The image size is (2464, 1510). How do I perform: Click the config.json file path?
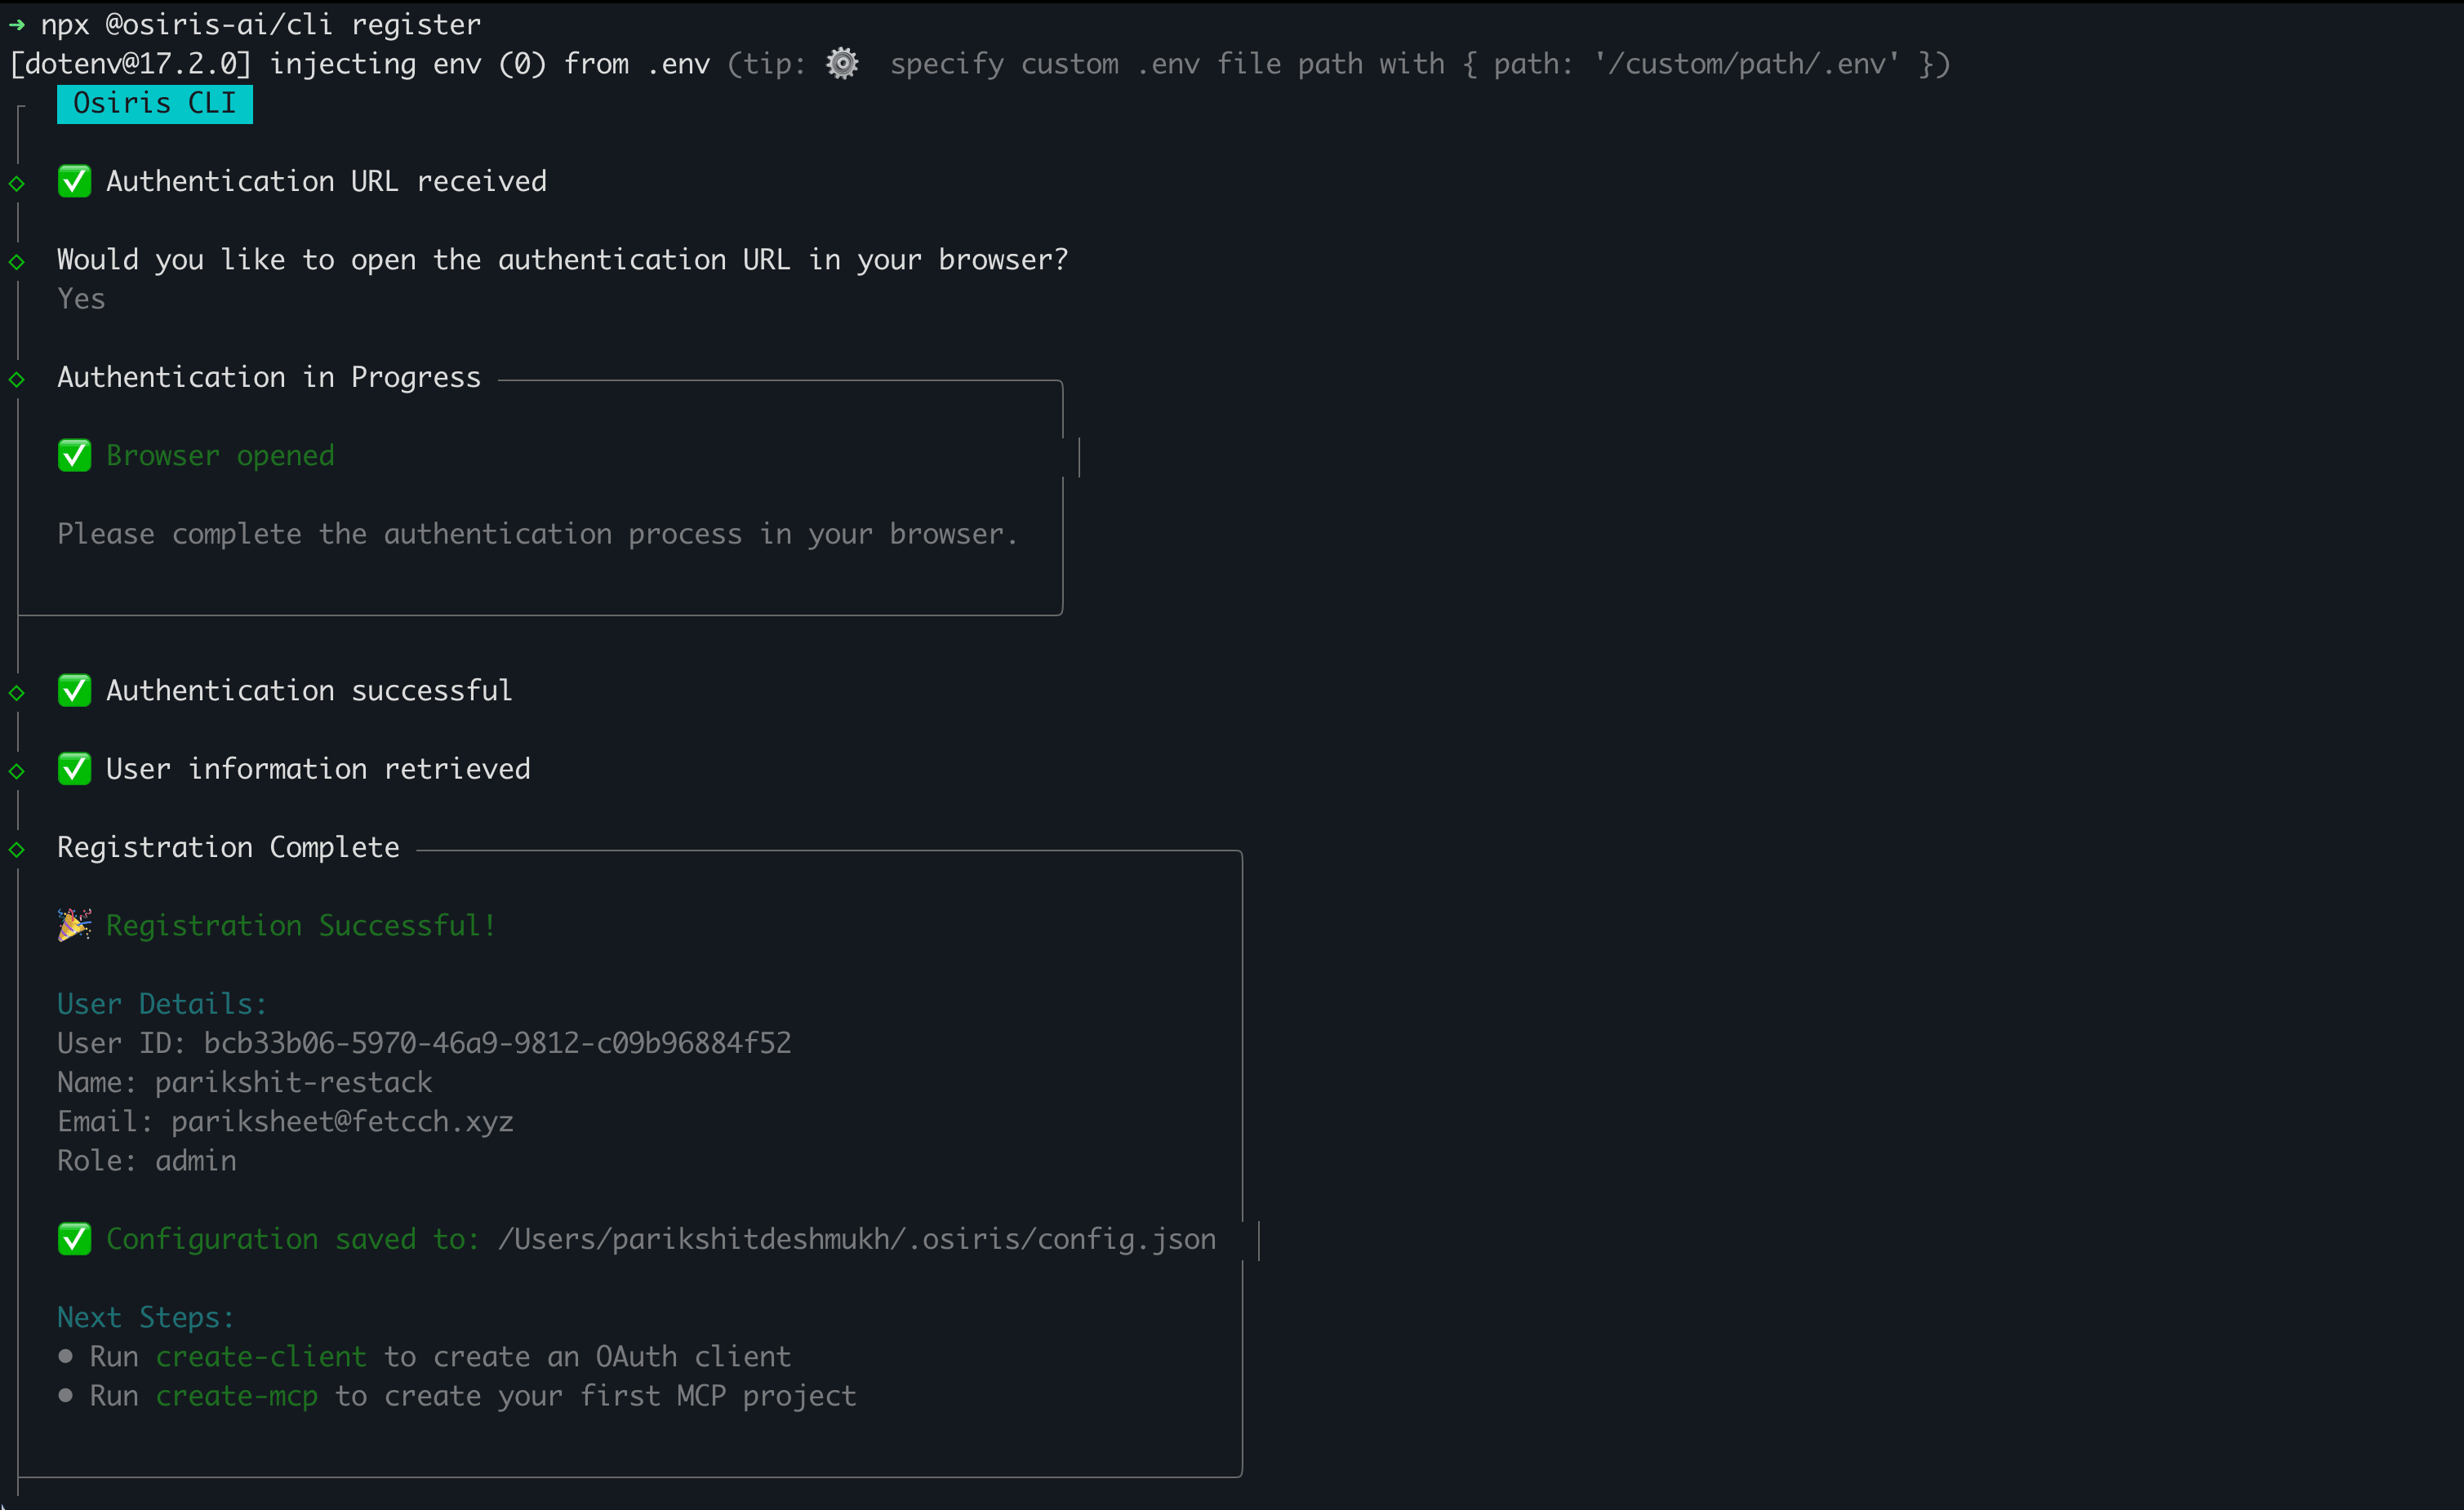click(856, 1239)
